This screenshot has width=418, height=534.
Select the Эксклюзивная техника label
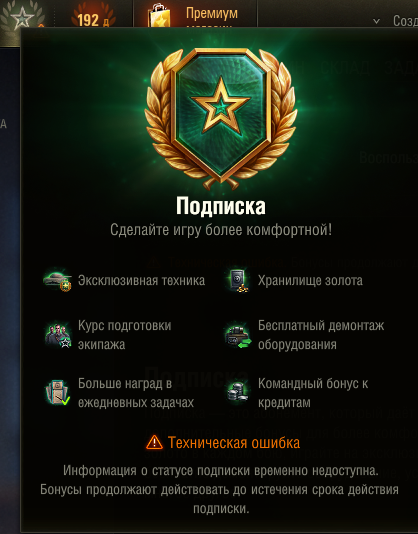(x=141, y=281)
